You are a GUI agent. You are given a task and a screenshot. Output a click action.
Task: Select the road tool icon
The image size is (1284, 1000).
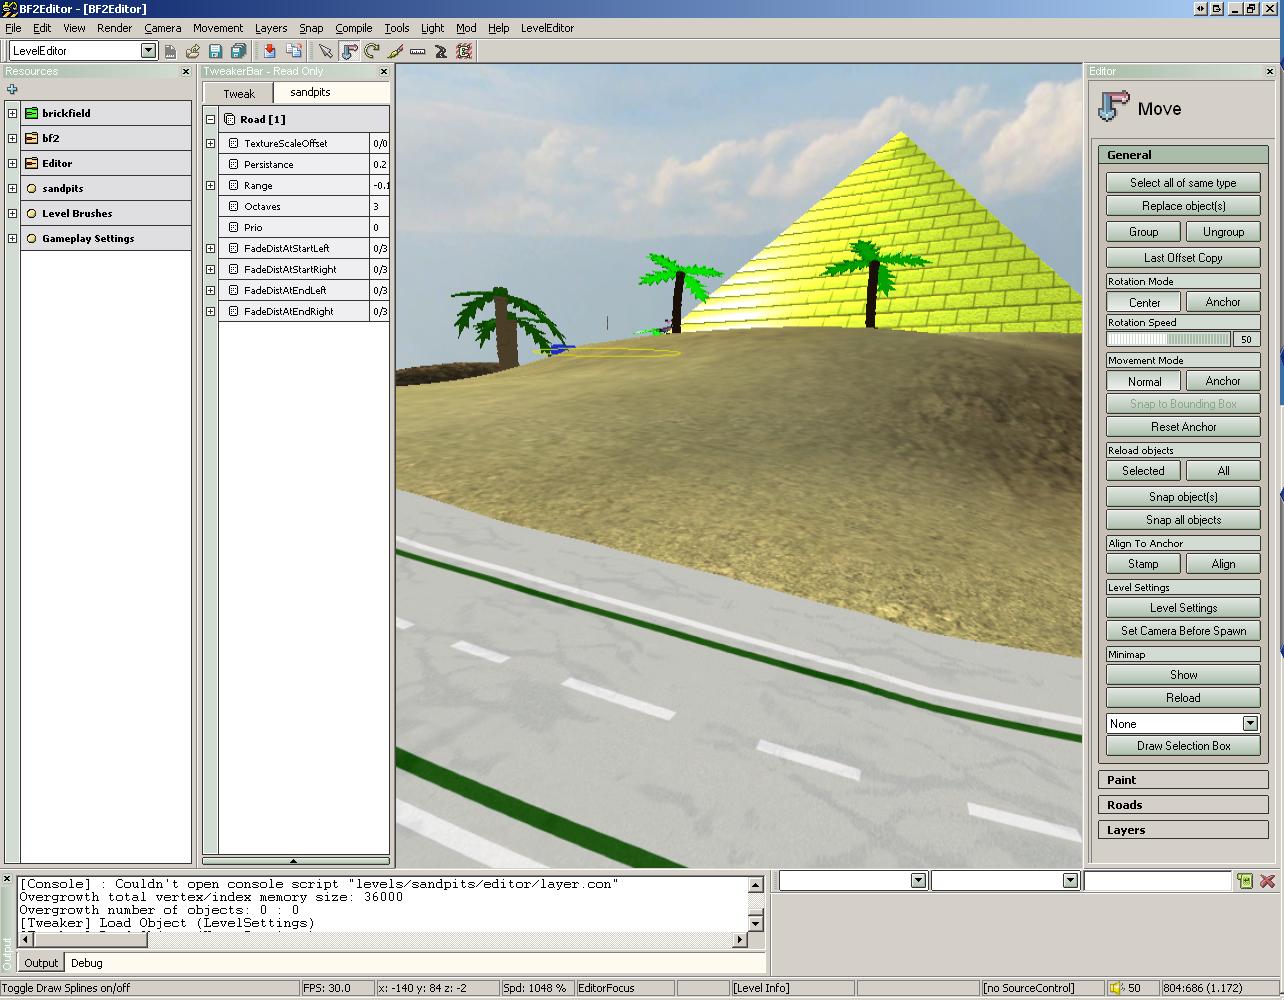click(441, 51)
